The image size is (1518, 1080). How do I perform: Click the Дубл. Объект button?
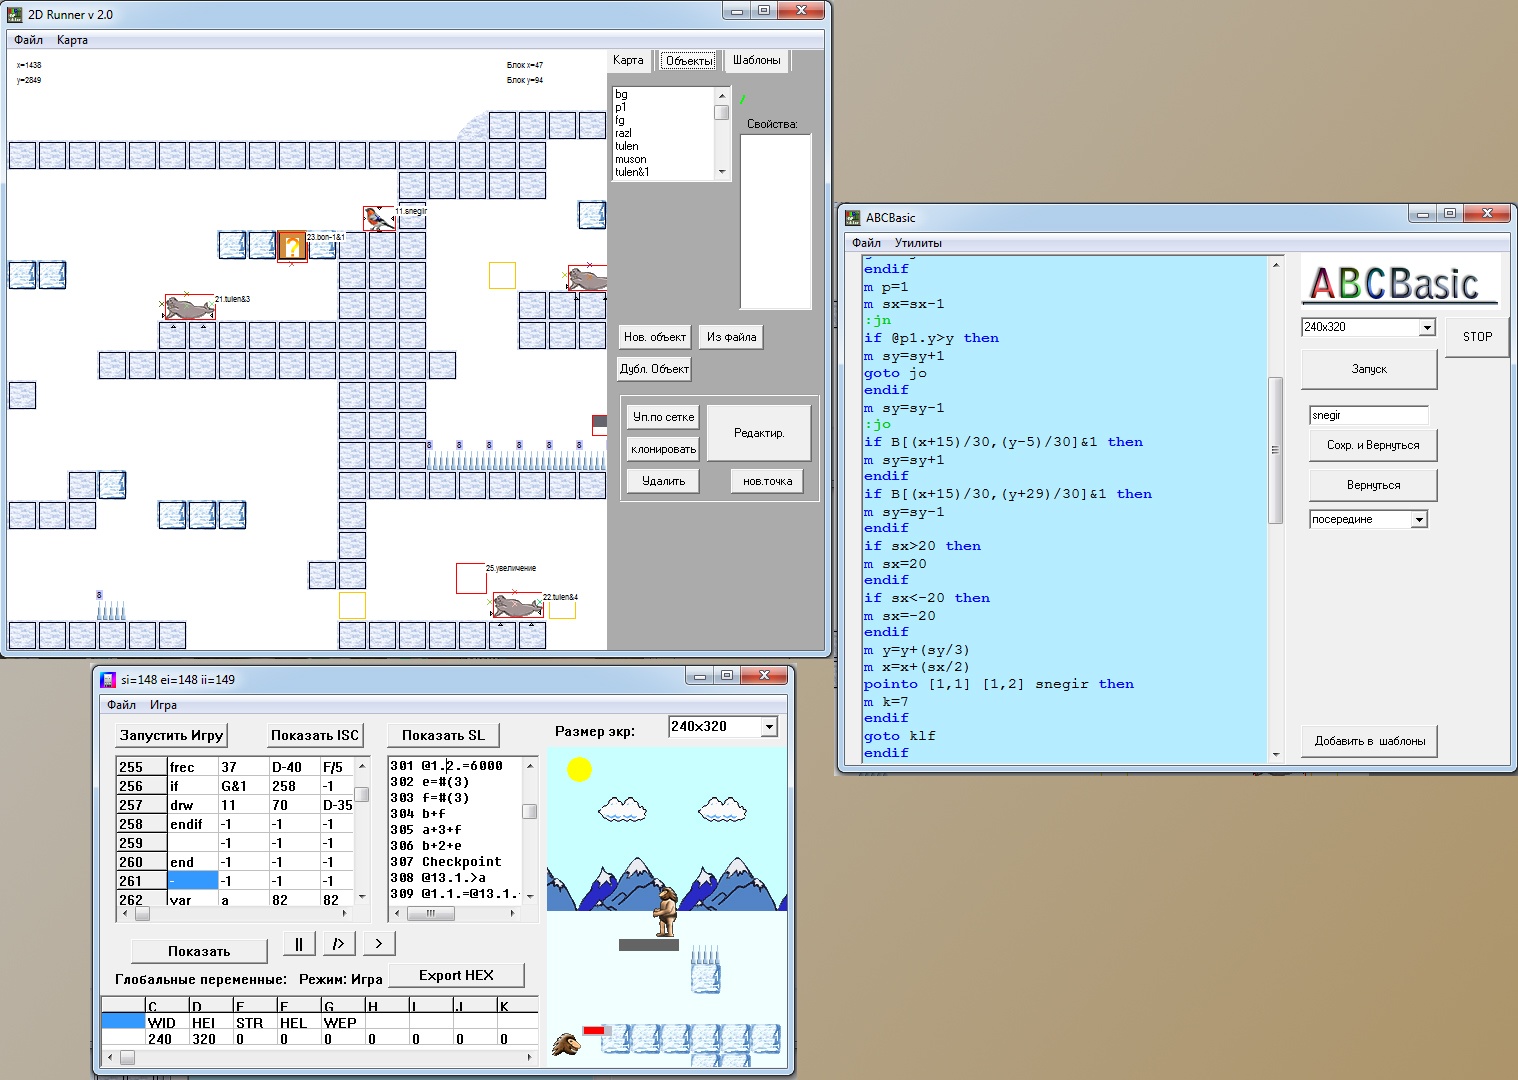point(654,369)
